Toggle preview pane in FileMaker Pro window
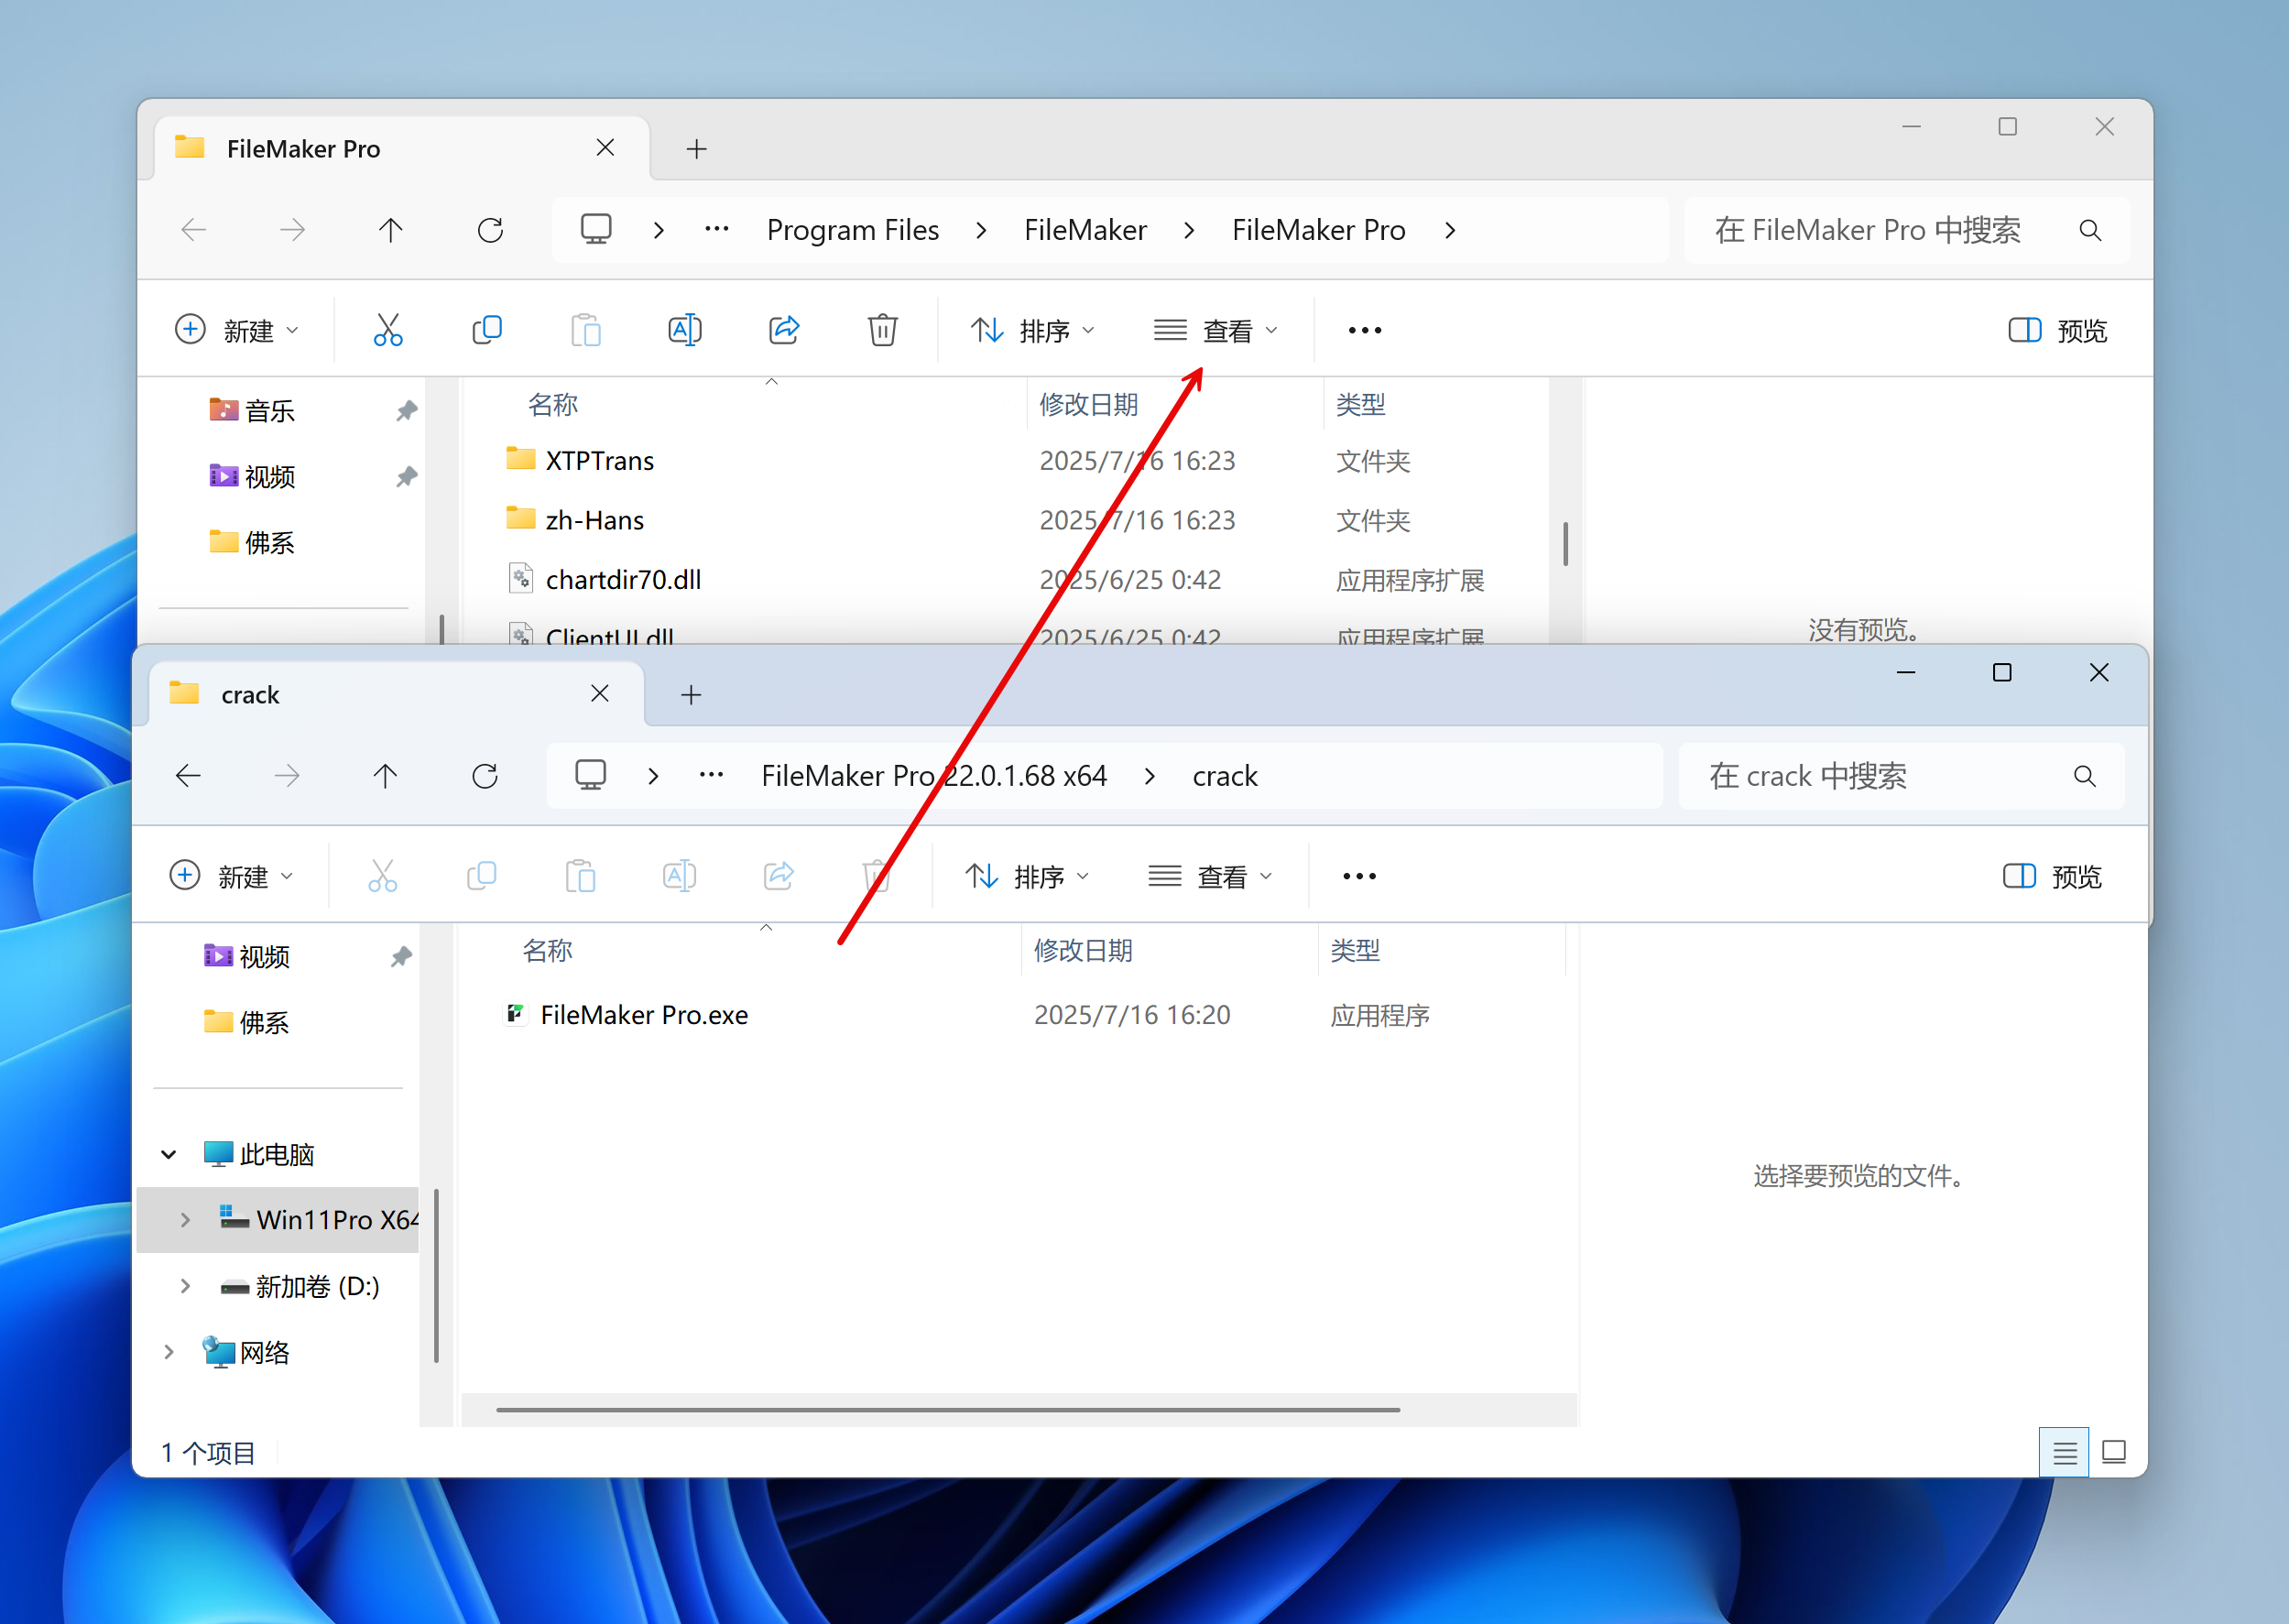The image size is (2289, 1624). coord(2057,330)
